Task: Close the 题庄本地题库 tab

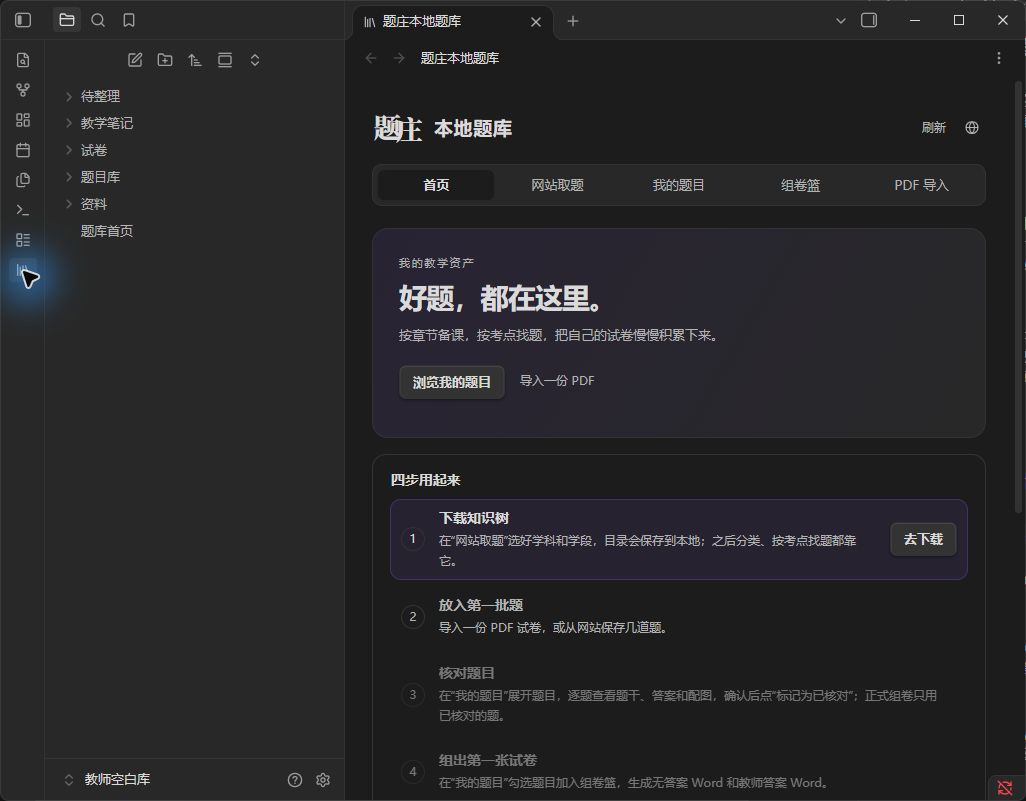Action: [x=535, y=22]
